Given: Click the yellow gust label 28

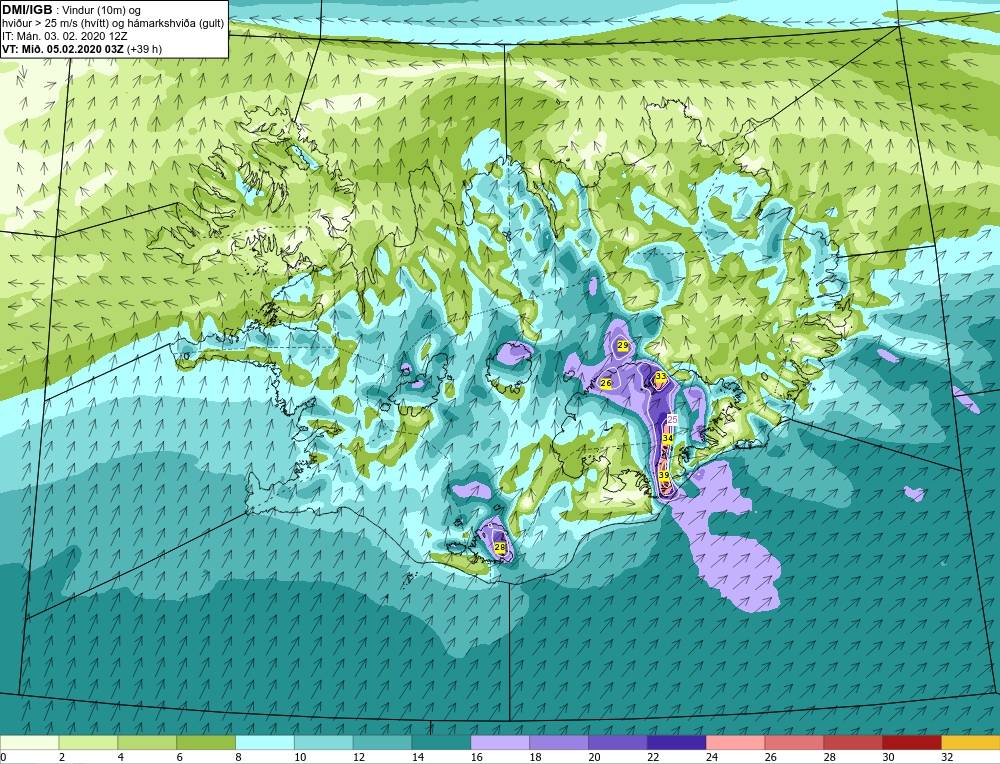Looking at the screenshot, I should (500, 547).
